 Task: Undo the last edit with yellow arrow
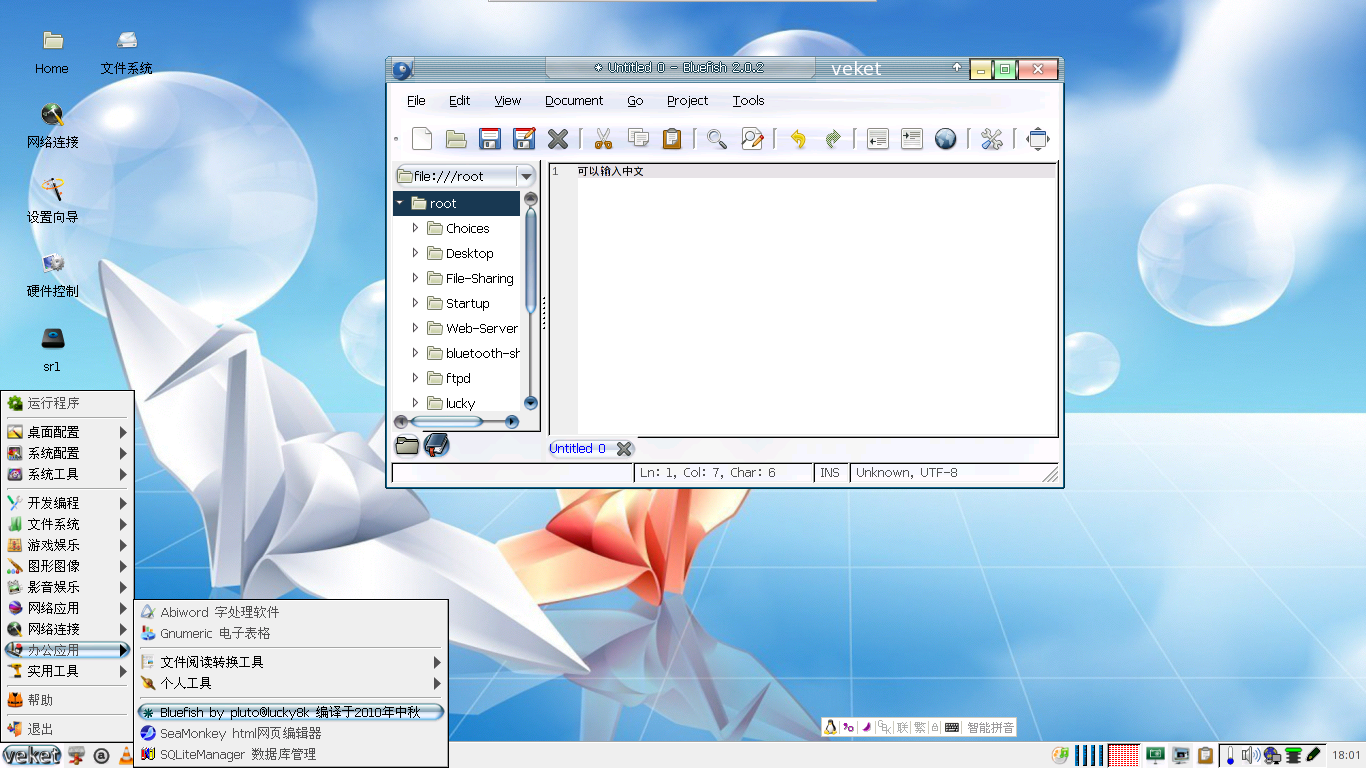point(797,139)
